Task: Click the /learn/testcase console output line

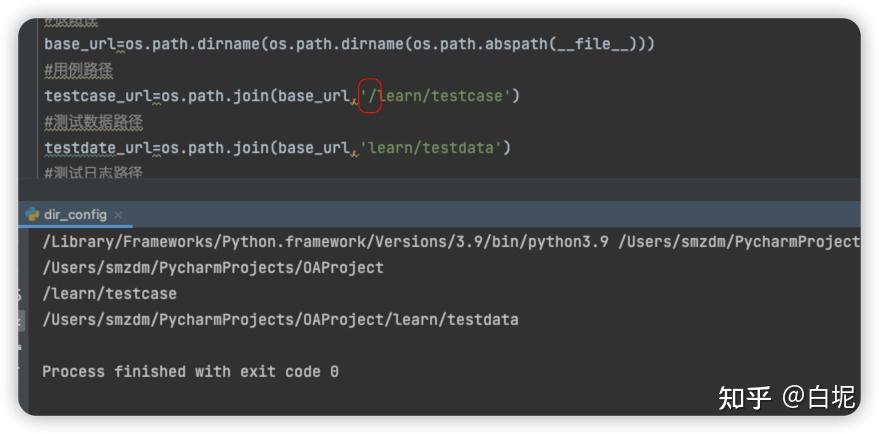Action: pos(110,294)
